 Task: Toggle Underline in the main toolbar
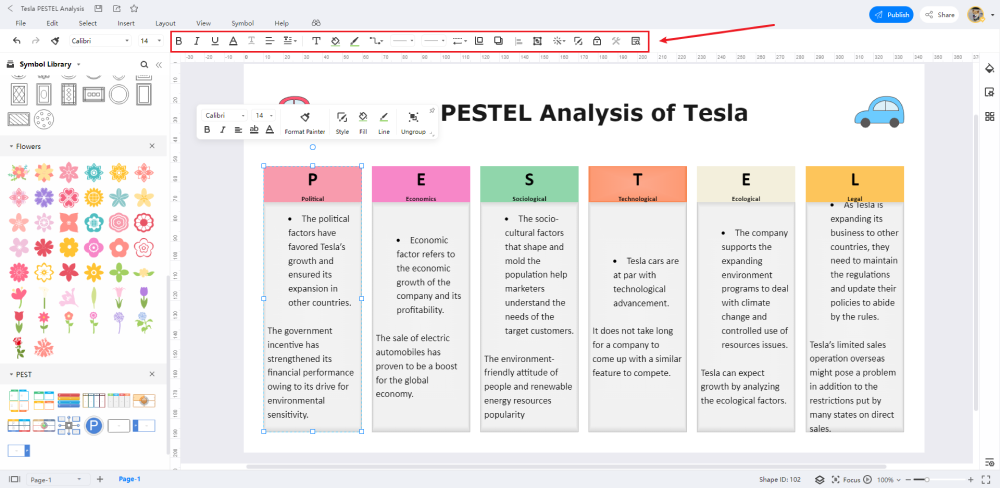(215, 41)
